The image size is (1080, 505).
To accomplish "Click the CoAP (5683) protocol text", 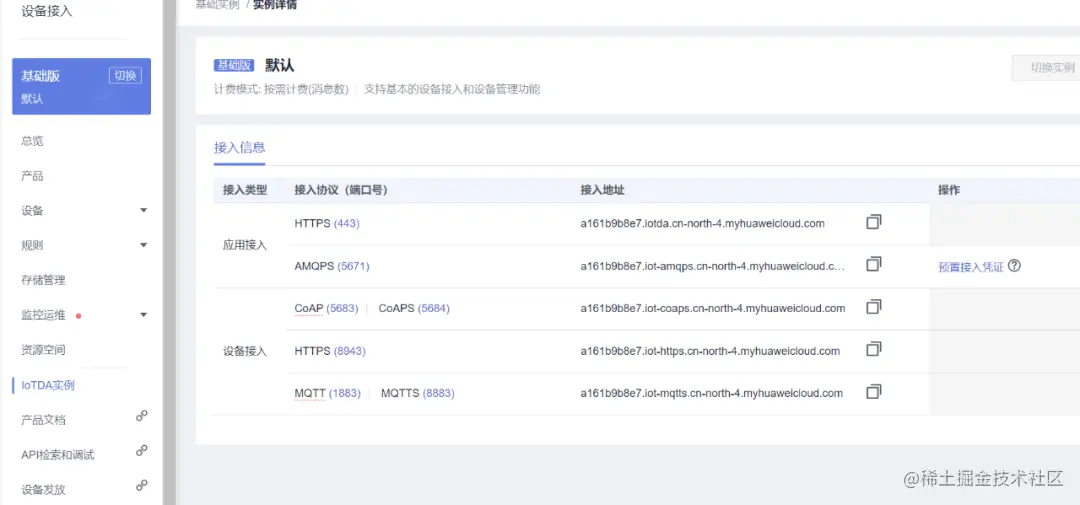I will [326, 308].
